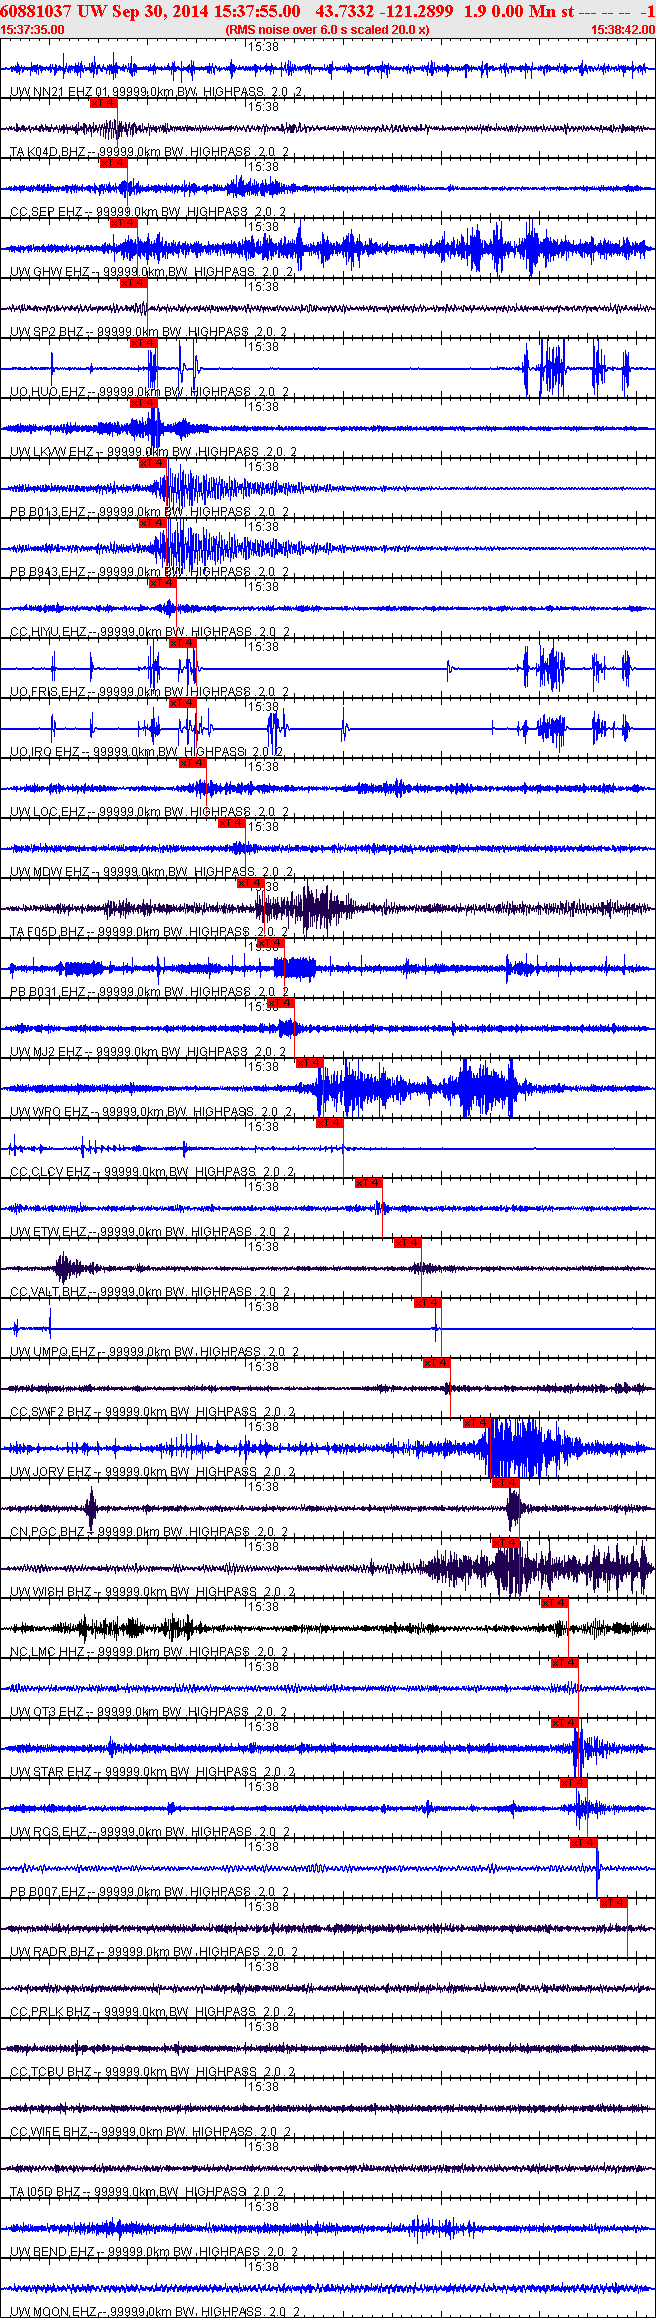
Task: Click the red pick marker on CC.SWF2 trace
Action: click(437, 1363)
